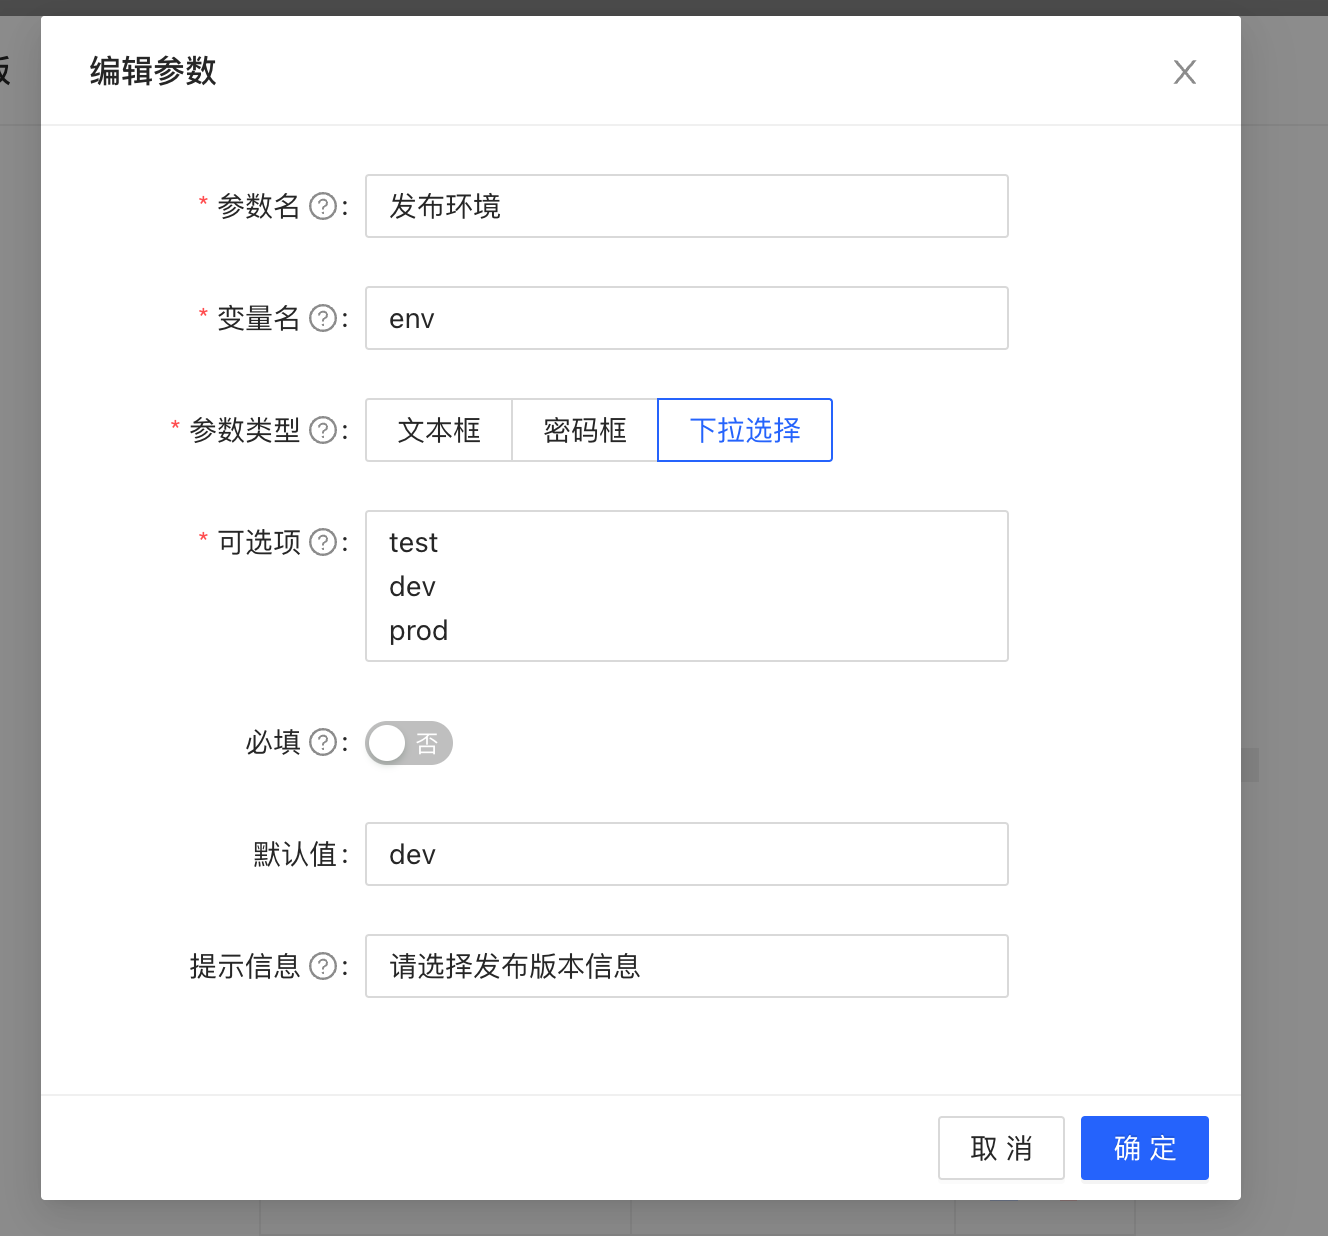Toggle the 必填 switch to 是
Screen dimensions: 1328x1236
[x=408, y=743]
